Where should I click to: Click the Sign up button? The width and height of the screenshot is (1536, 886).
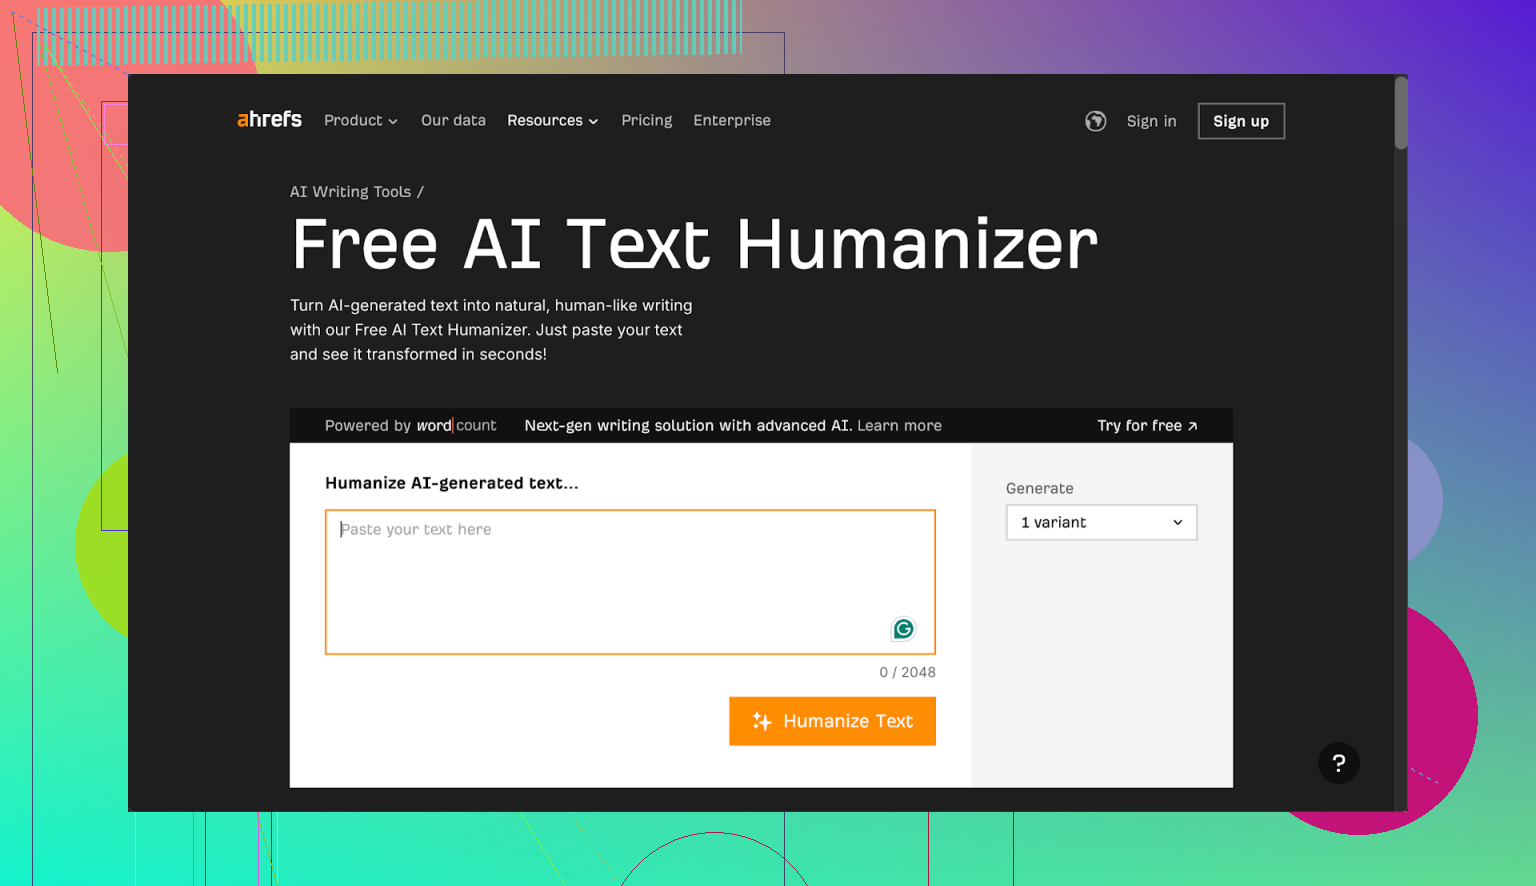[1240, 120]
